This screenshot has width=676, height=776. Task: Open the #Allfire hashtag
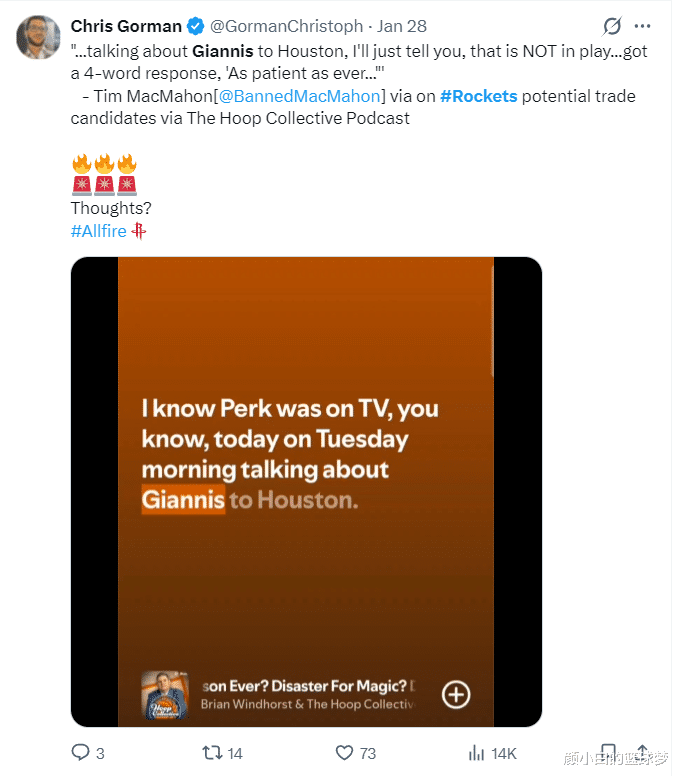(x=100, y=231)
